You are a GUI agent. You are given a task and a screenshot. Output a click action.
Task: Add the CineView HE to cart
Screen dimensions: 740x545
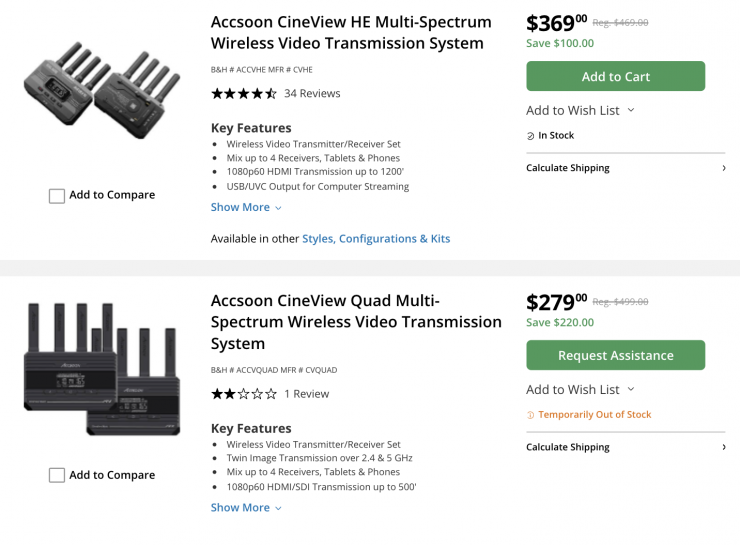[615, 76]
